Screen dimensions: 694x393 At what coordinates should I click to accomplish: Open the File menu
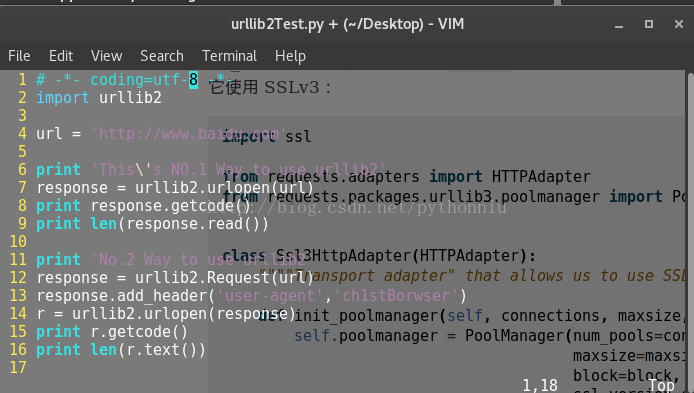19,56
